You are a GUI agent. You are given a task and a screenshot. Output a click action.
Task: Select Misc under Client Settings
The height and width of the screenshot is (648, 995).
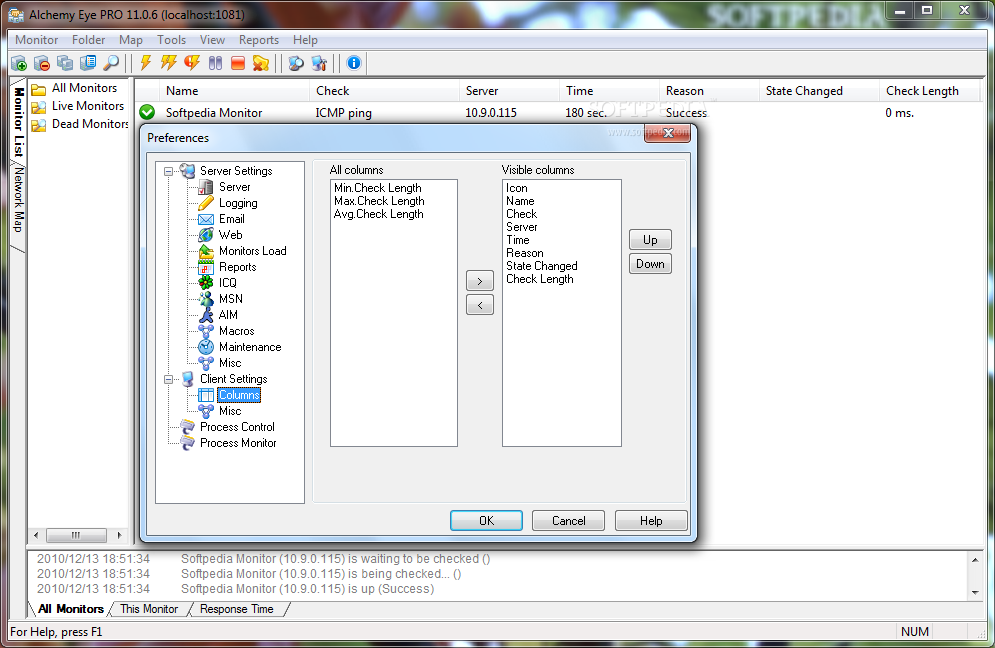point(230,411)
